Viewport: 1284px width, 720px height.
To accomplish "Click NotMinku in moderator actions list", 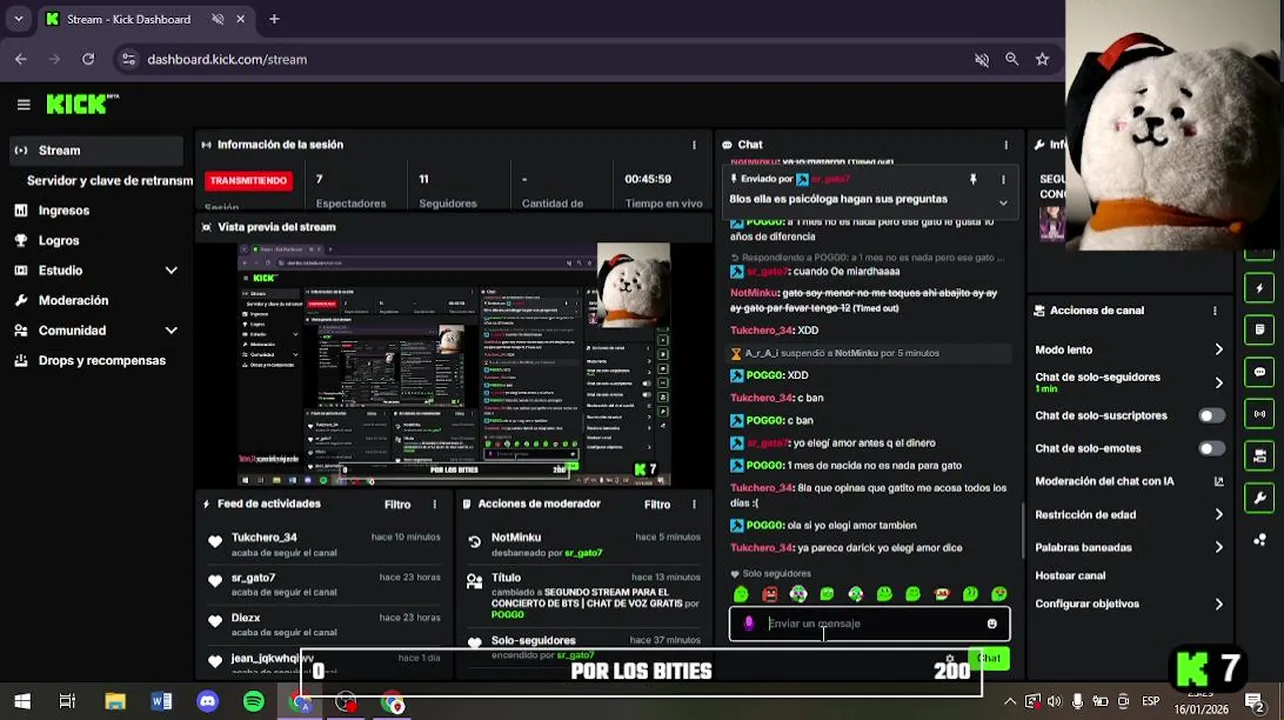I will pyautogui.click(x=516, y=537).
